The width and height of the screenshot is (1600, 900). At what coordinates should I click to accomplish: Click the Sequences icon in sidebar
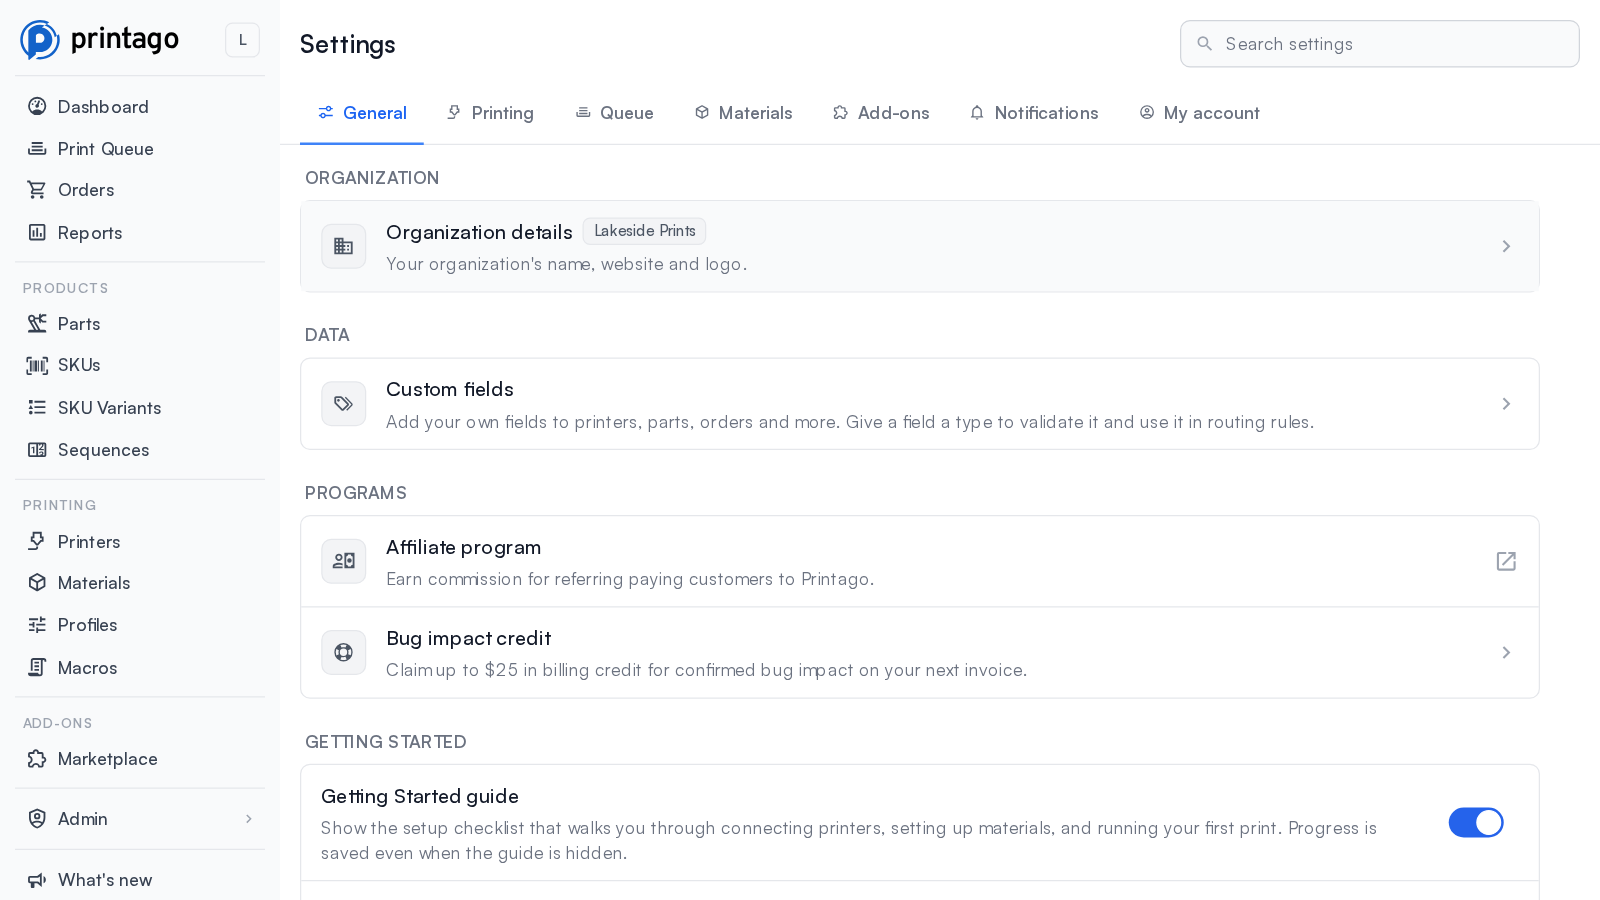(37, 450)
